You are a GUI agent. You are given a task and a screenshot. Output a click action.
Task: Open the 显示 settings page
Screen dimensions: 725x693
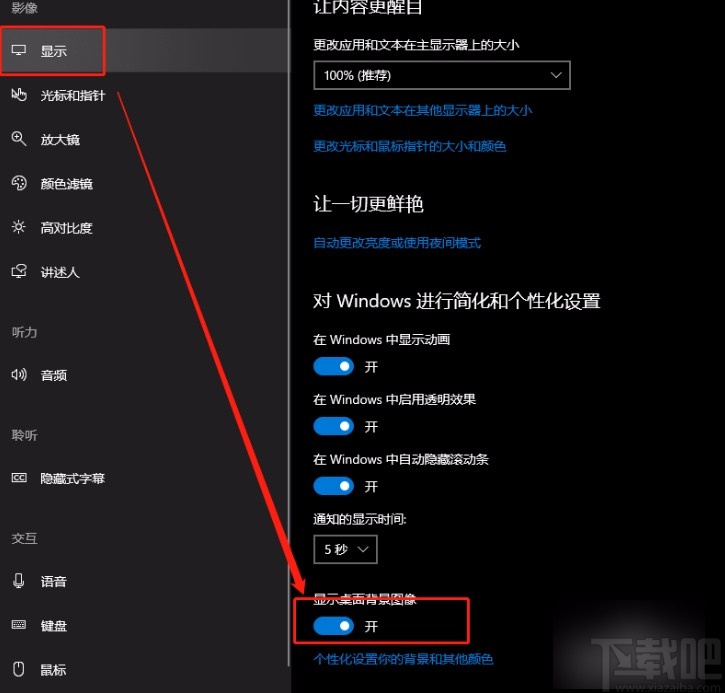point(144,50)
